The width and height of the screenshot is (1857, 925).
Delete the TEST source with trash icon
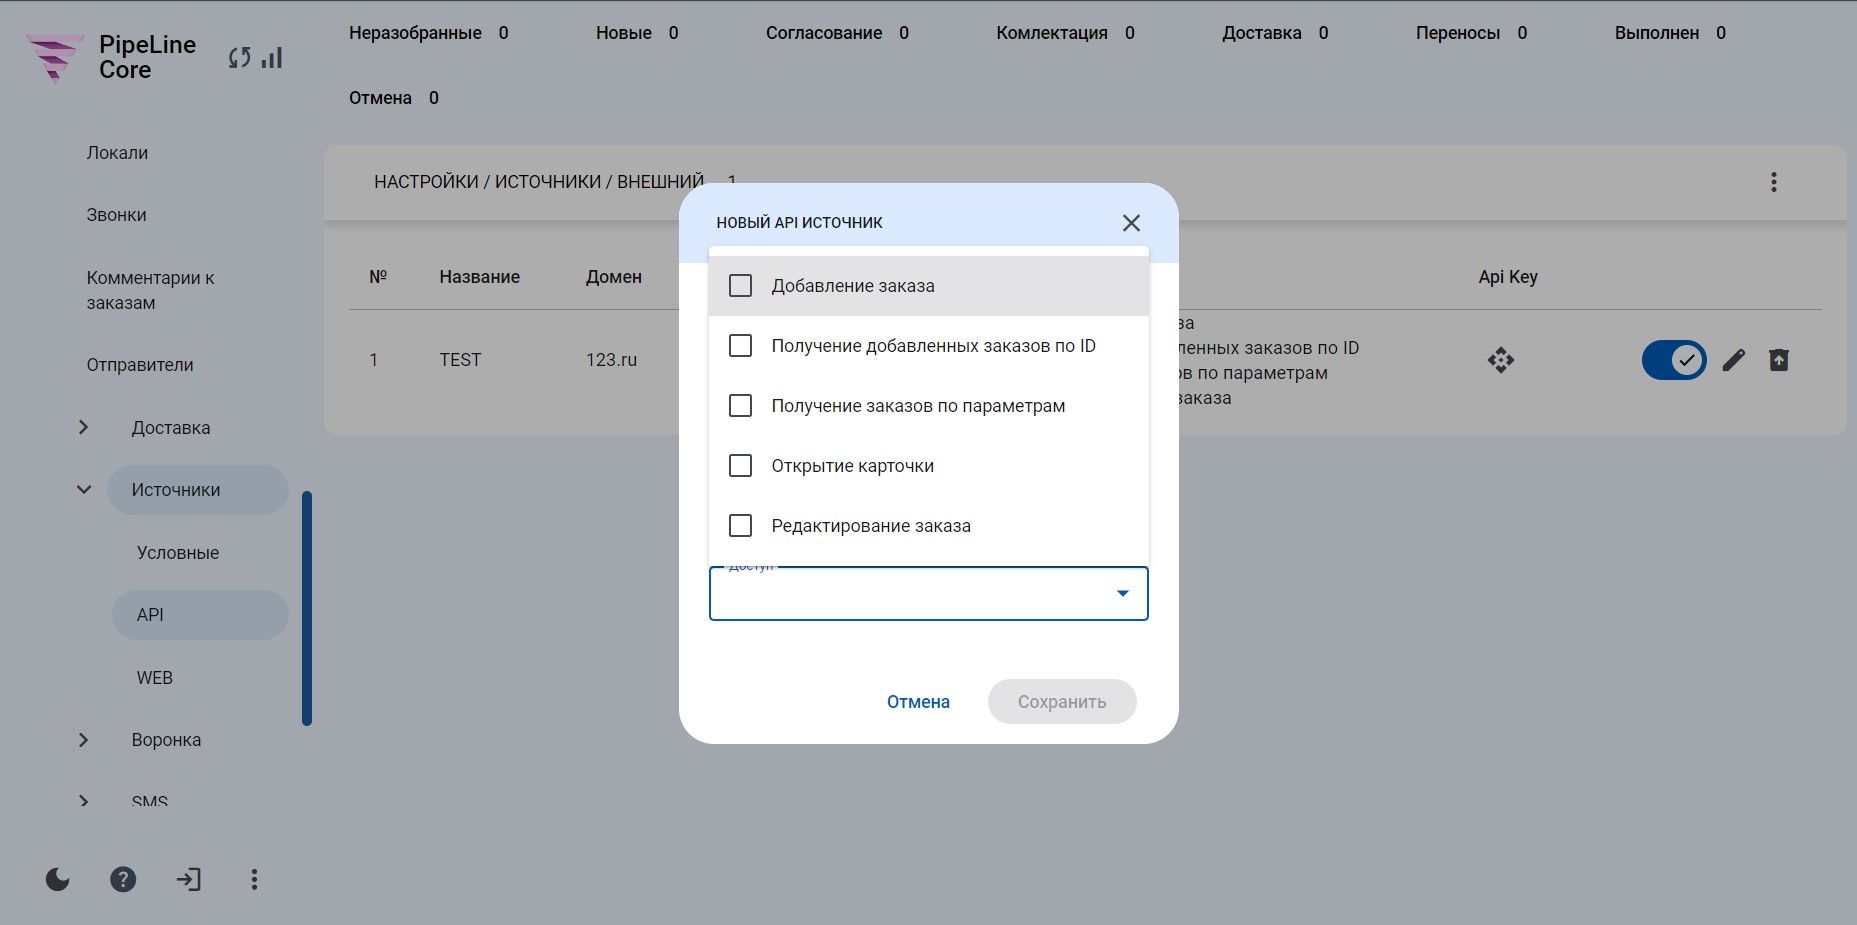(x=1778, y=360)
